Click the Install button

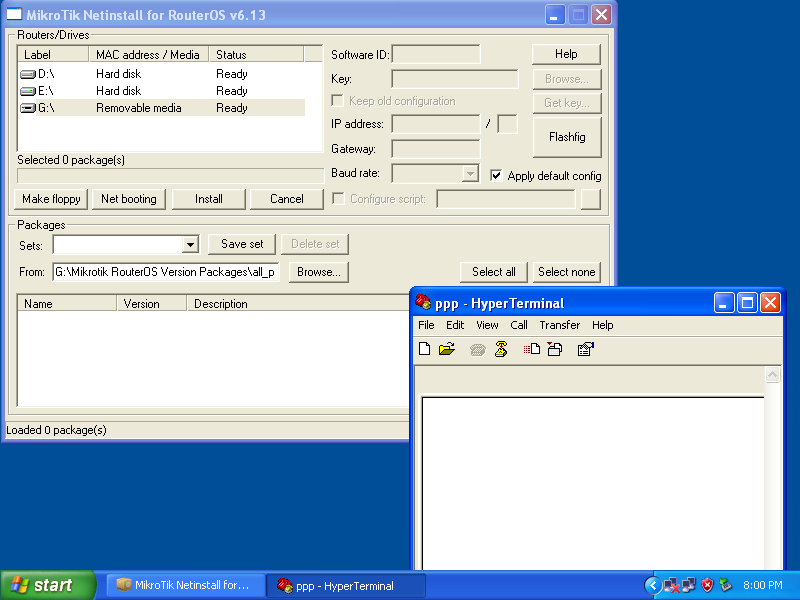coord(209,199)
